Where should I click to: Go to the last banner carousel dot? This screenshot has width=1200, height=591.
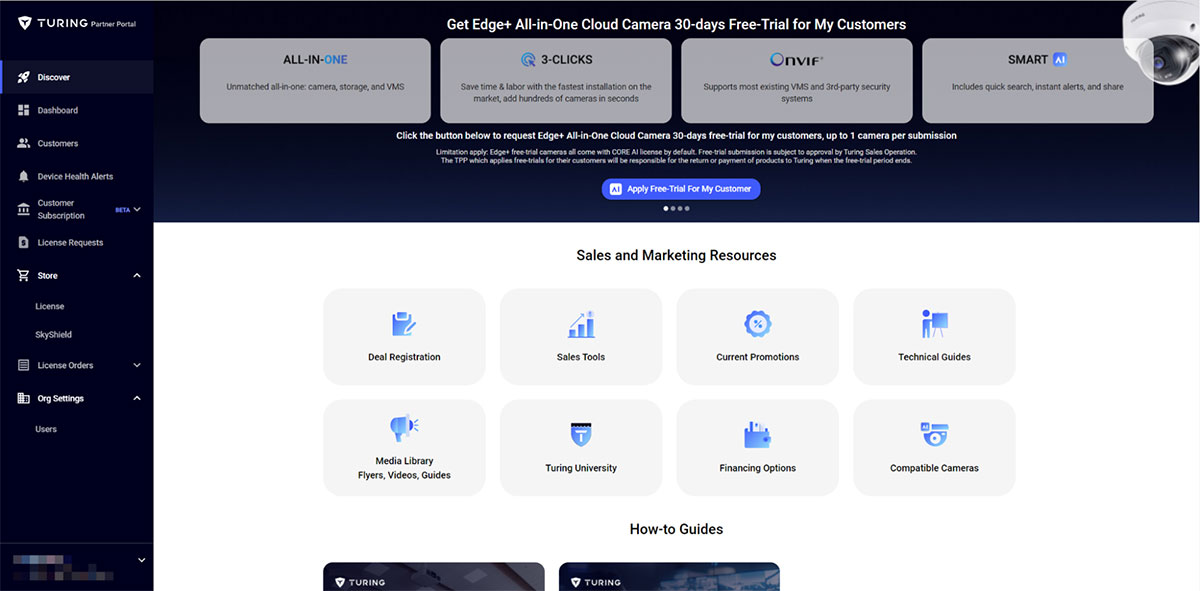[x=687, y=209]
